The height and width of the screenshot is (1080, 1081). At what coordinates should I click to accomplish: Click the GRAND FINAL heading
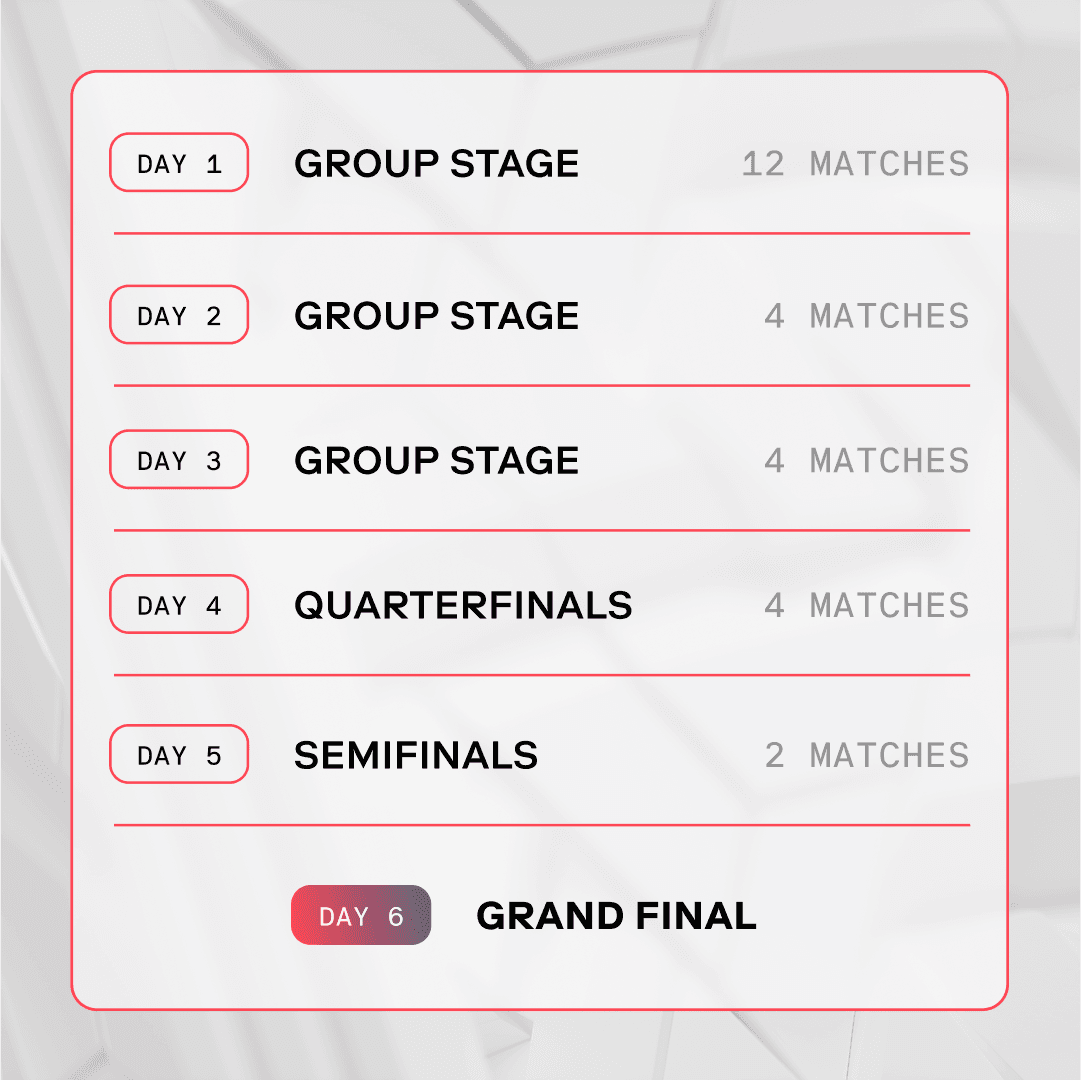coord(616,916)
